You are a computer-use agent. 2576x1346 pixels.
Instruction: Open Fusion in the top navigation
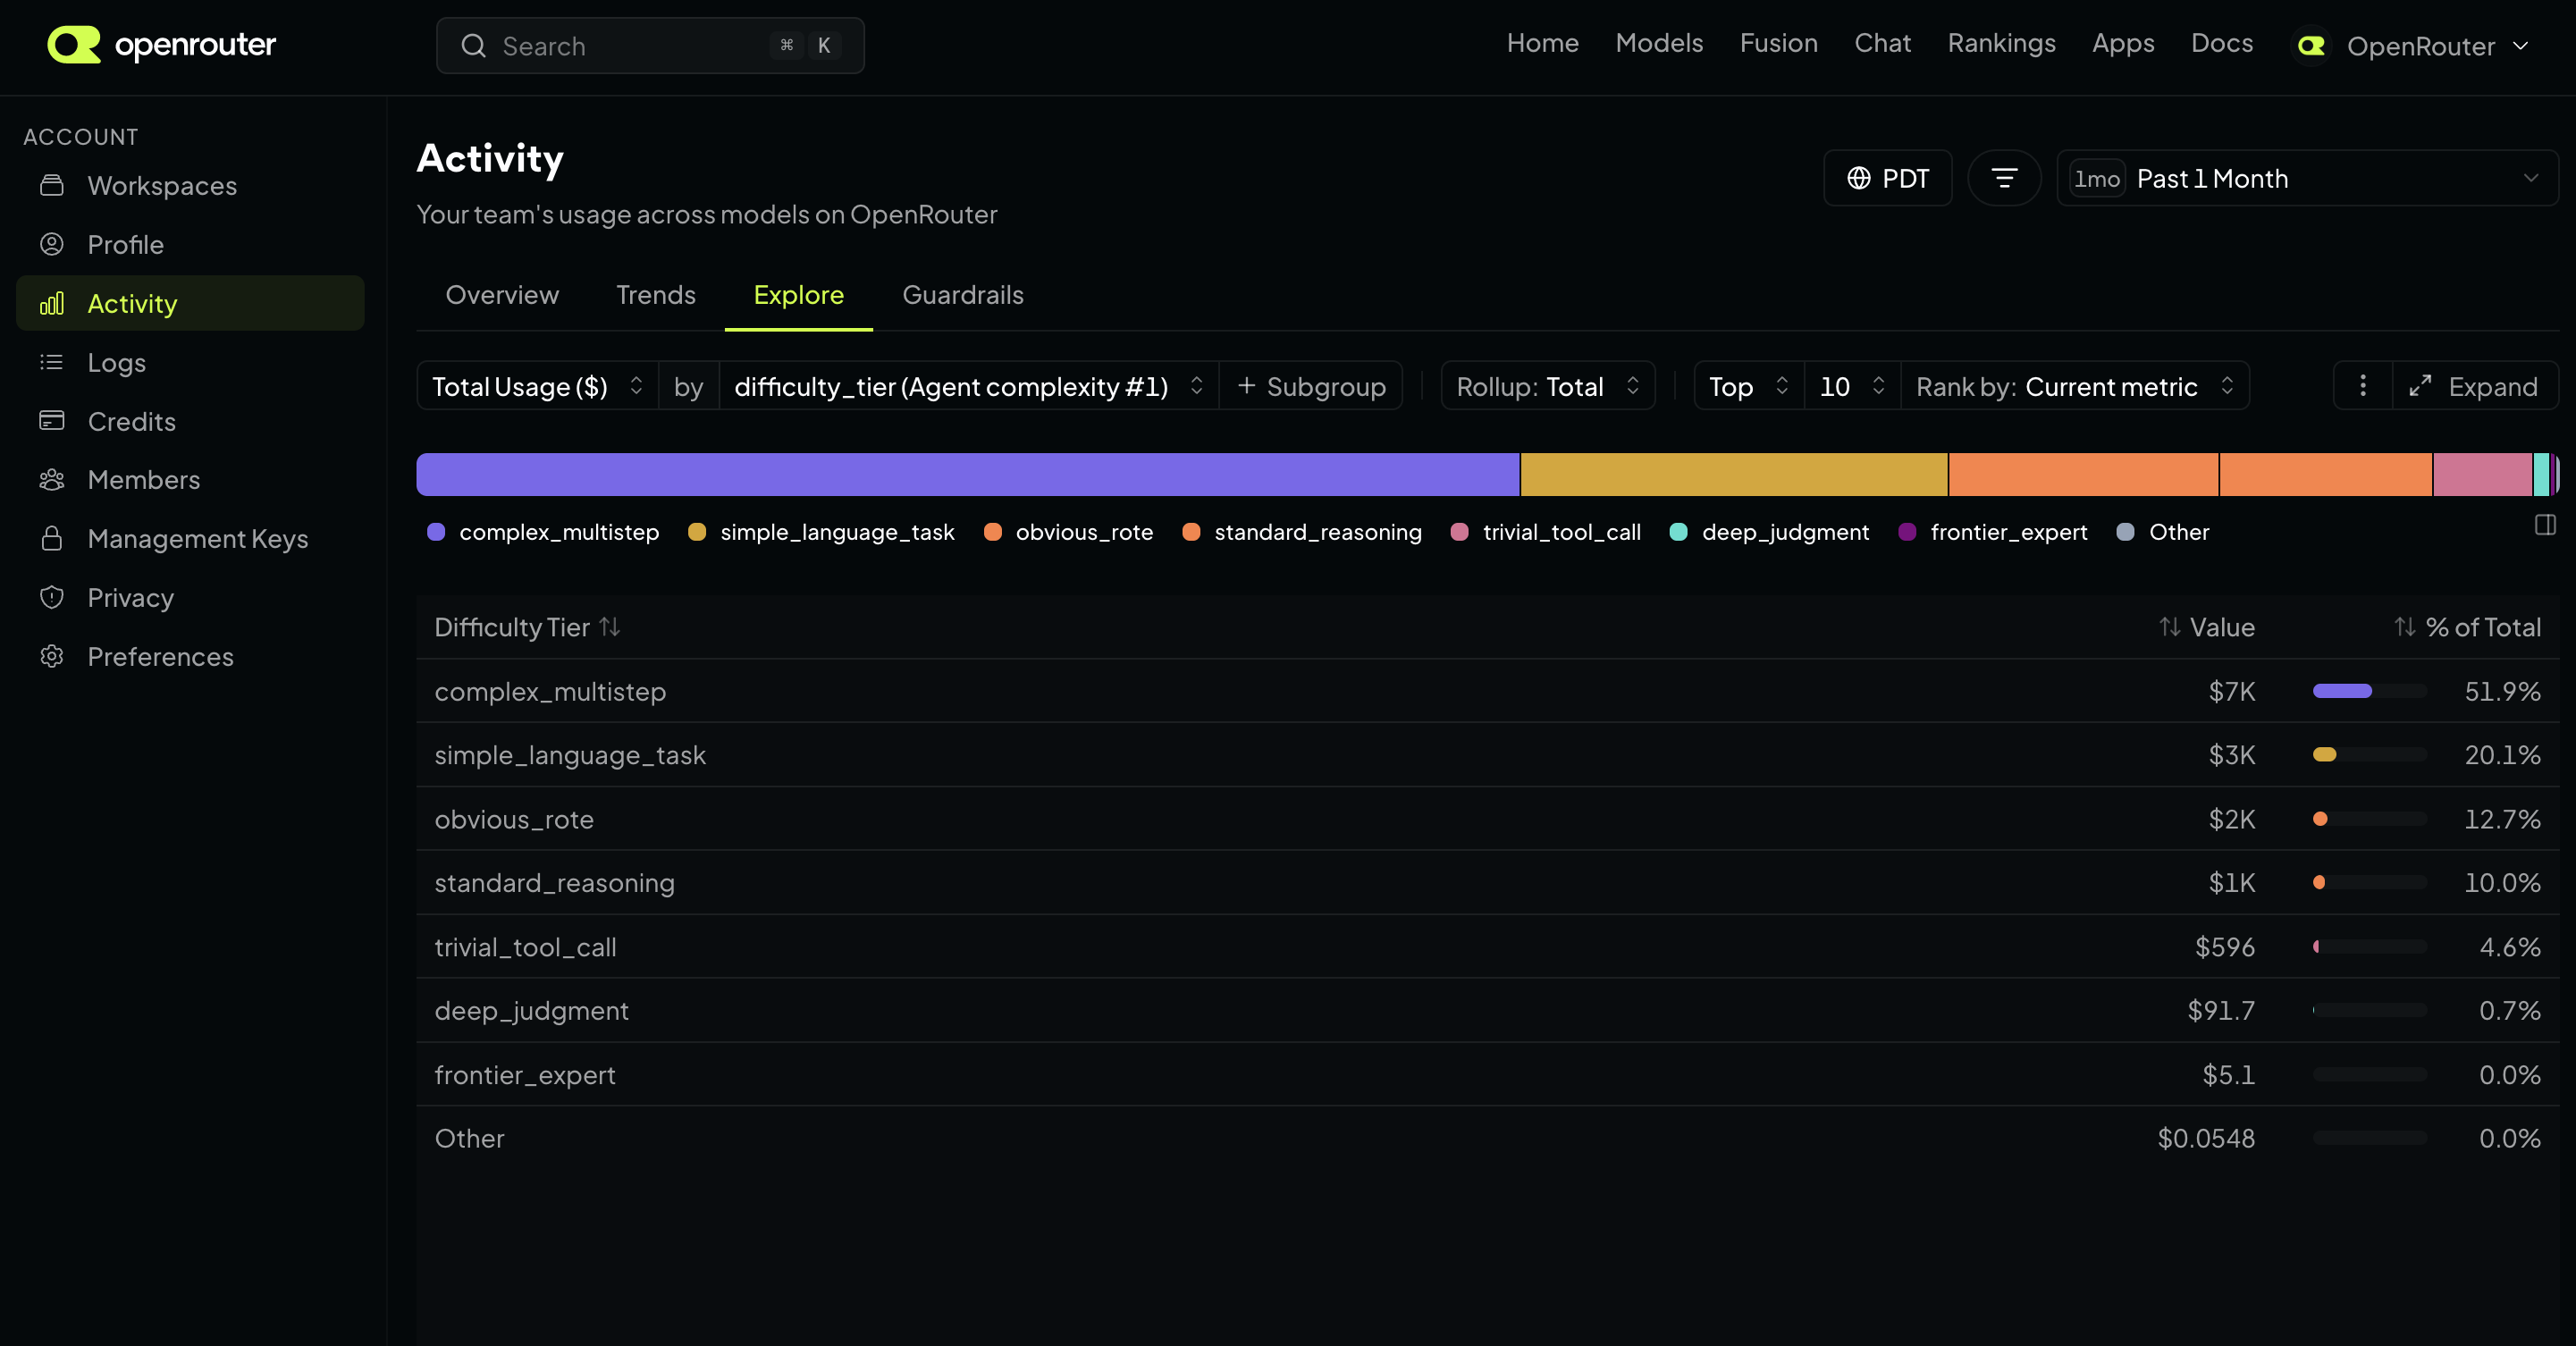click(x=1778, y=43)
